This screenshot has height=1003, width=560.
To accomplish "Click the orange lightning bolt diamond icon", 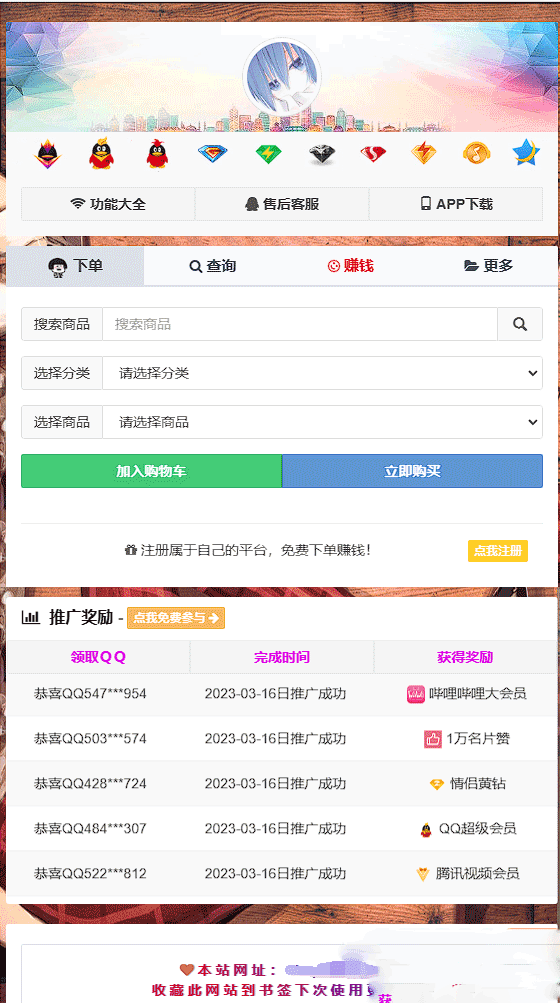I will click(x=424, y=153).
